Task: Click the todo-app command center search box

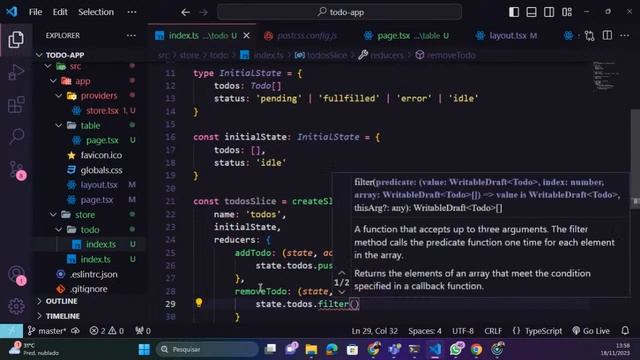Action: 340,12
